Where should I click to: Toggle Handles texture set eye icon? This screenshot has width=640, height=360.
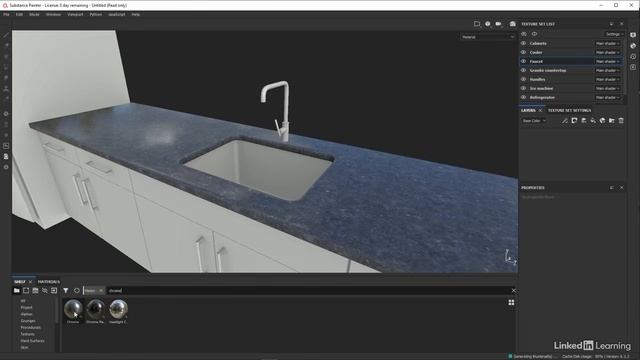click(523, 79)
